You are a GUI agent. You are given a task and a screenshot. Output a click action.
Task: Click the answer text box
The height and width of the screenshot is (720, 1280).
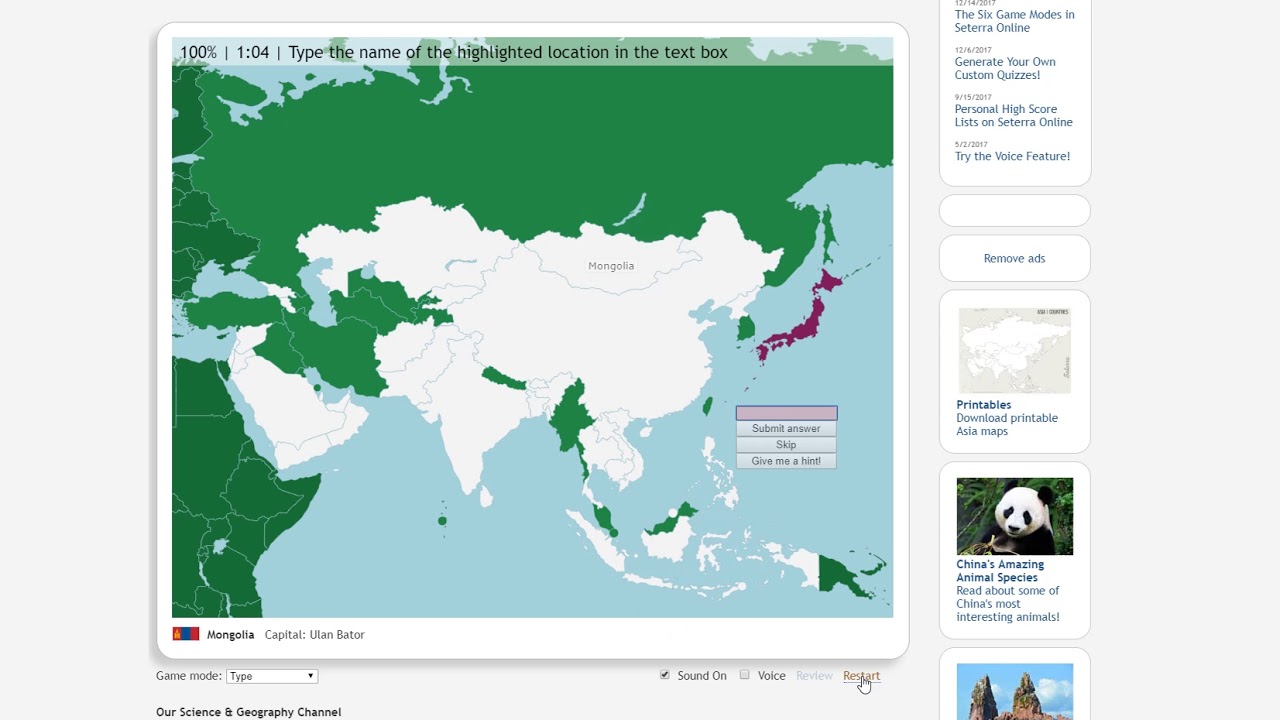pos(786,413)
